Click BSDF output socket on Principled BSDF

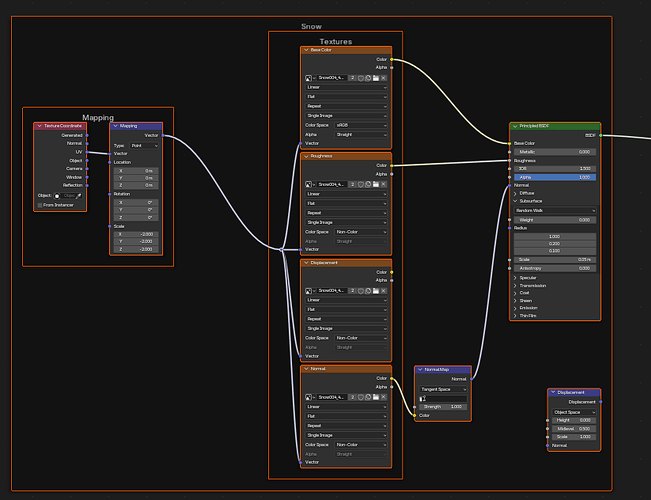(x=601, y=135)
